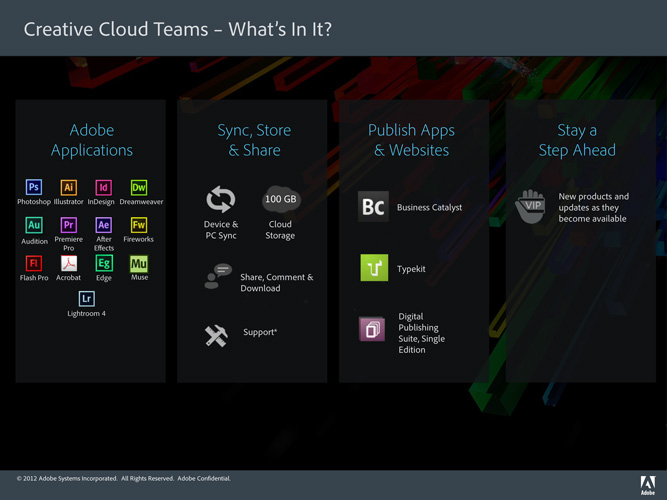Select the Muse Mu icon
The height and width of the screenshot is (500, 667).
[x=139, y=263]
